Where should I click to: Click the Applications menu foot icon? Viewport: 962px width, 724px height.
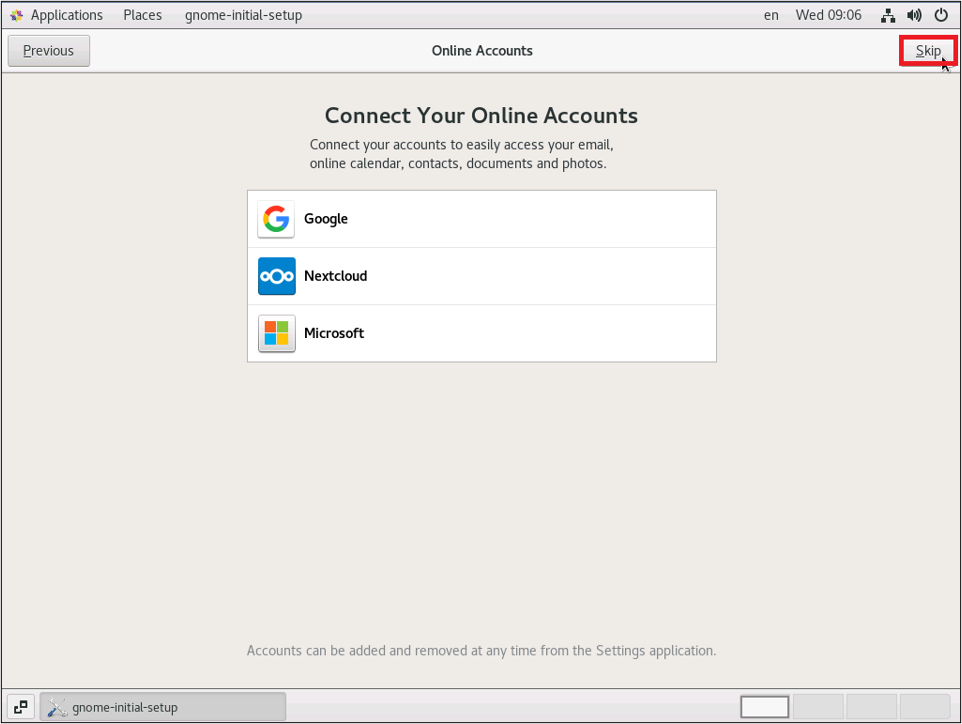tap(17, 15)
